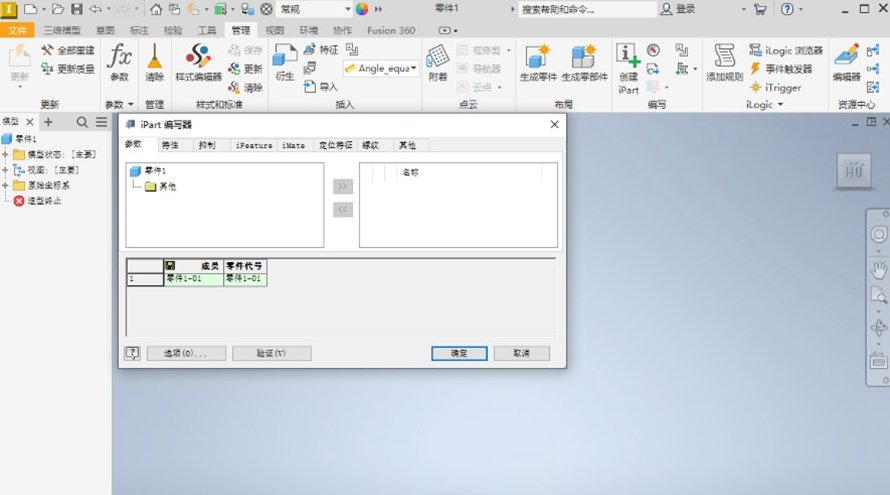890x495 pixels.
Task: Click the Open folder icon in quick access
Action: 58,9
